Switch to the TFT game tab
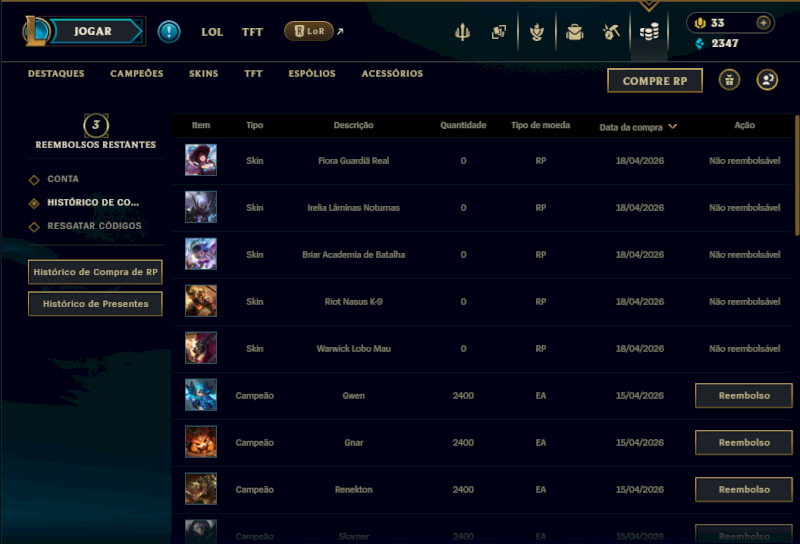 point(252,32)
